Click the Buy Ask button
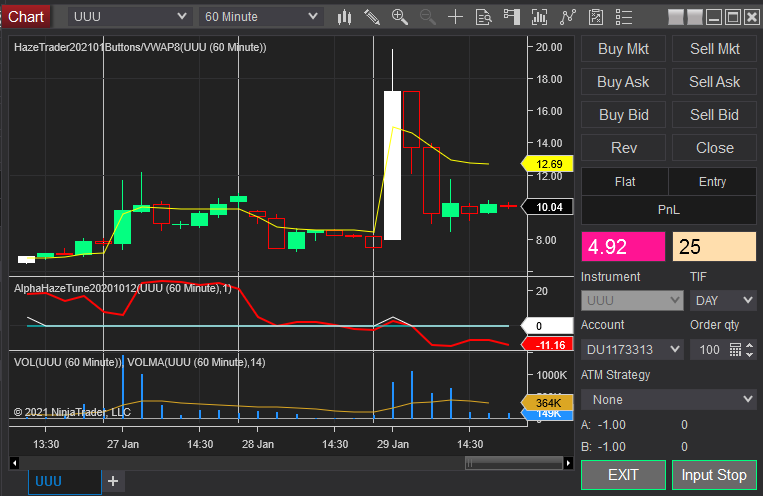Viewport: 763px width, 496px height. pos(623,82)
